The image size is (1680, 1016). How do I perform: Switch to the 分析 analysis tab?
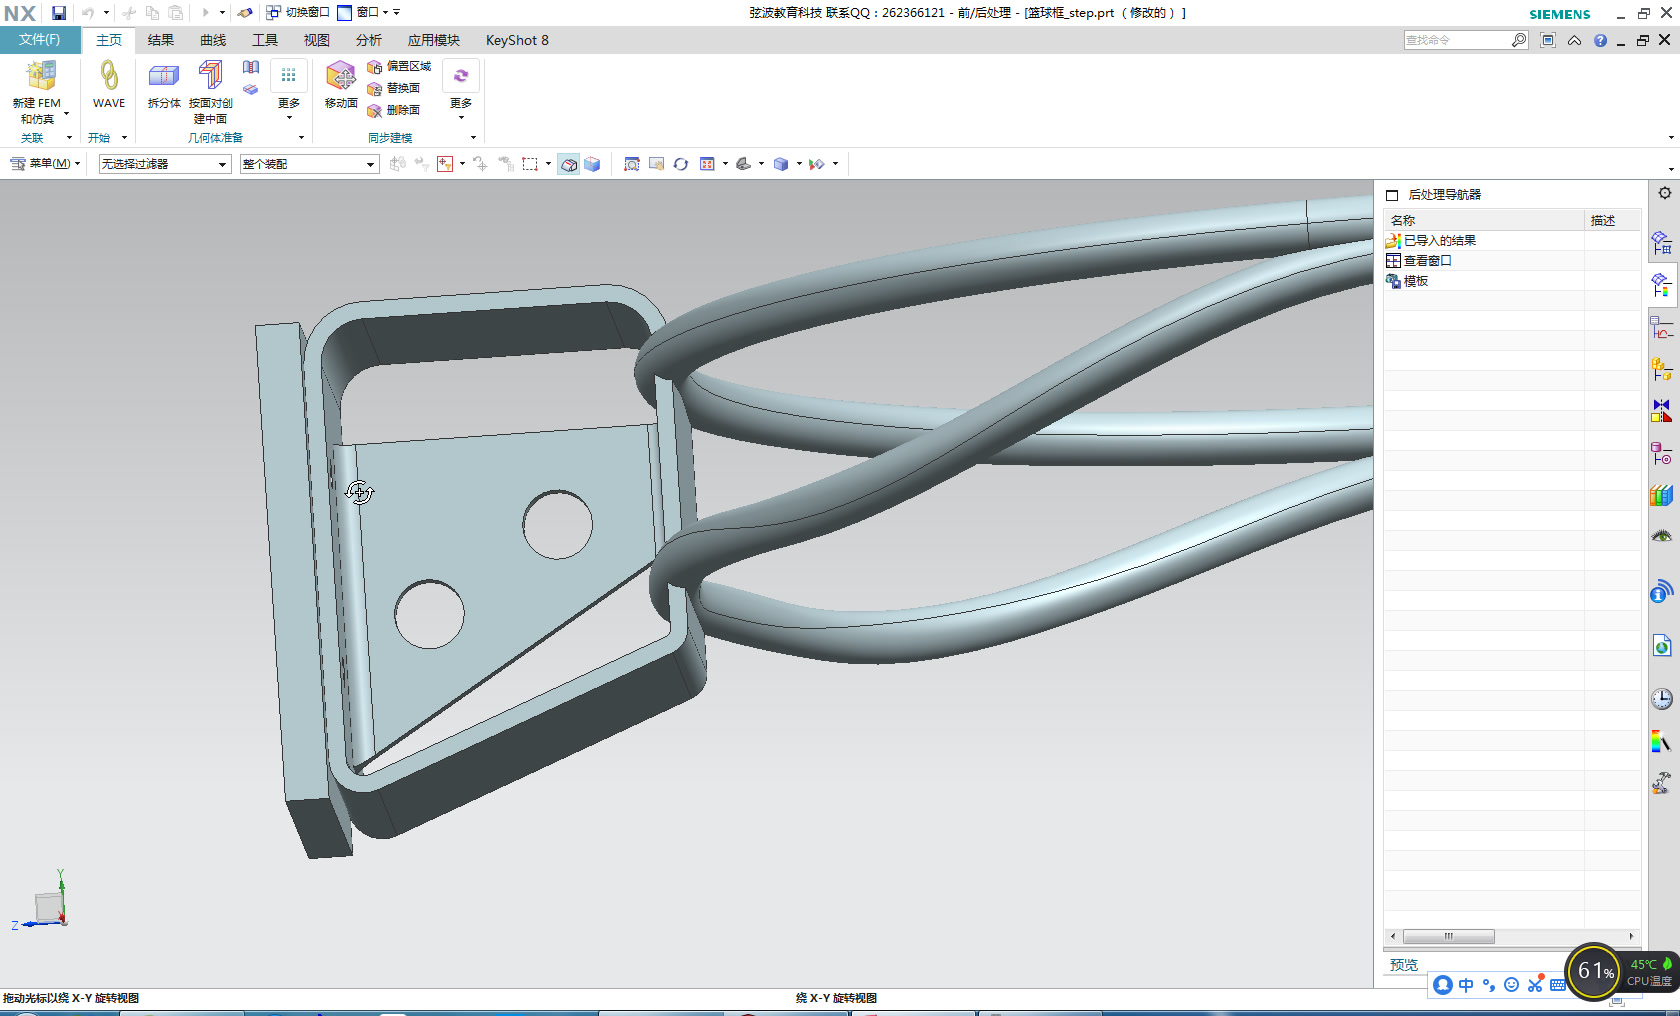[369, 40]
